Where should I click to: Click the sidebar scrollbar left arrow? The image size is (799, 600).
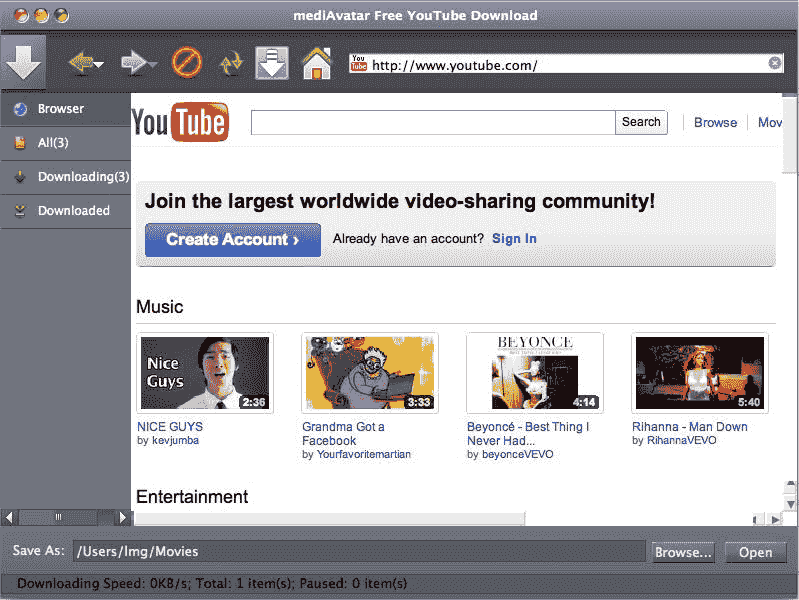pos(9,518)
